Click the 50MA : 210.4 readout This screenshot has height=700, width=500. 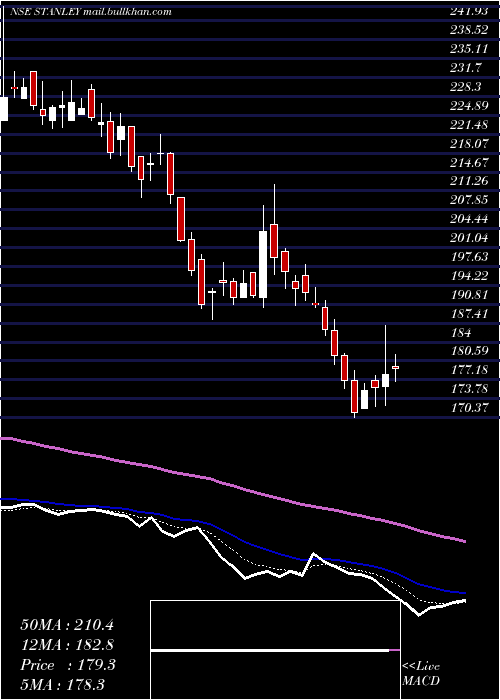point(67,625)
